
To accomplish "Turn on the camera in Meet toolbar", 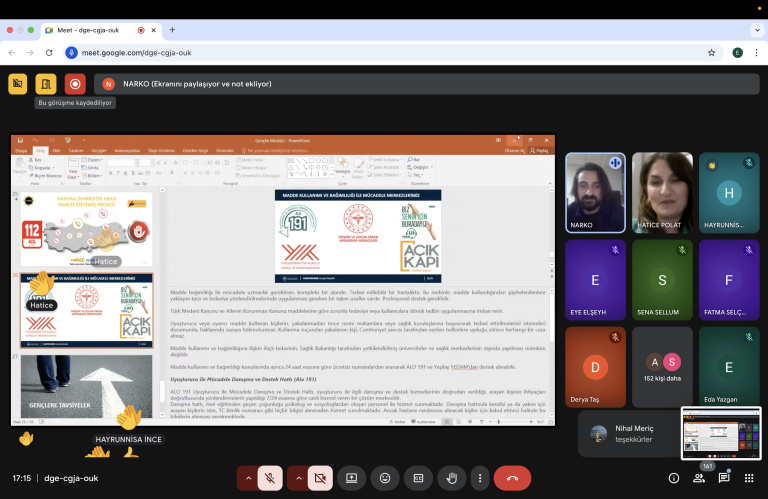I will pos(320,478).
